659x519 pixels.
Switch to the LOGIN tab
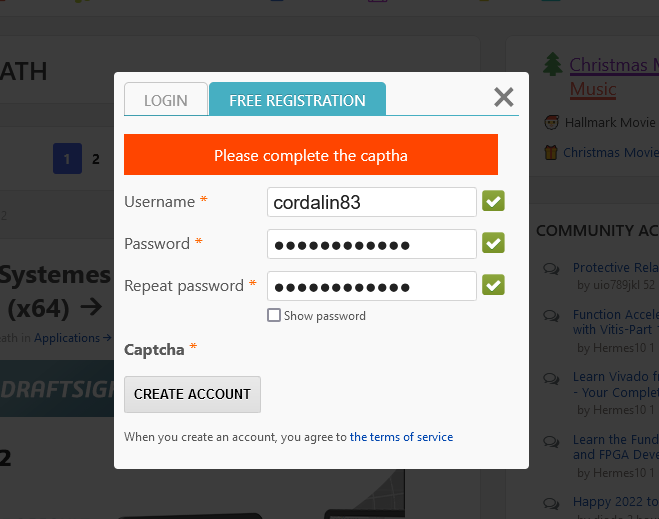(x=166, y=100)
